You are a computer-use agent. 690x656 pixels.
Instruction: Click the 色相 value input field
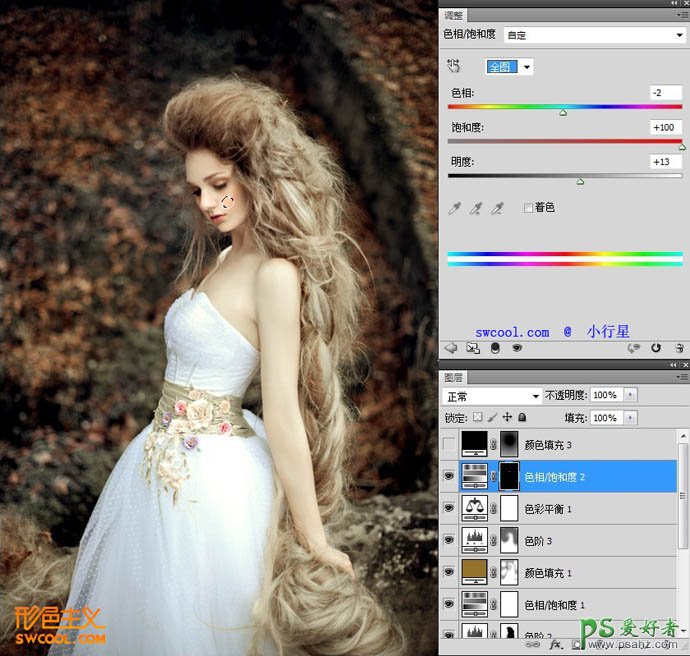664,93
